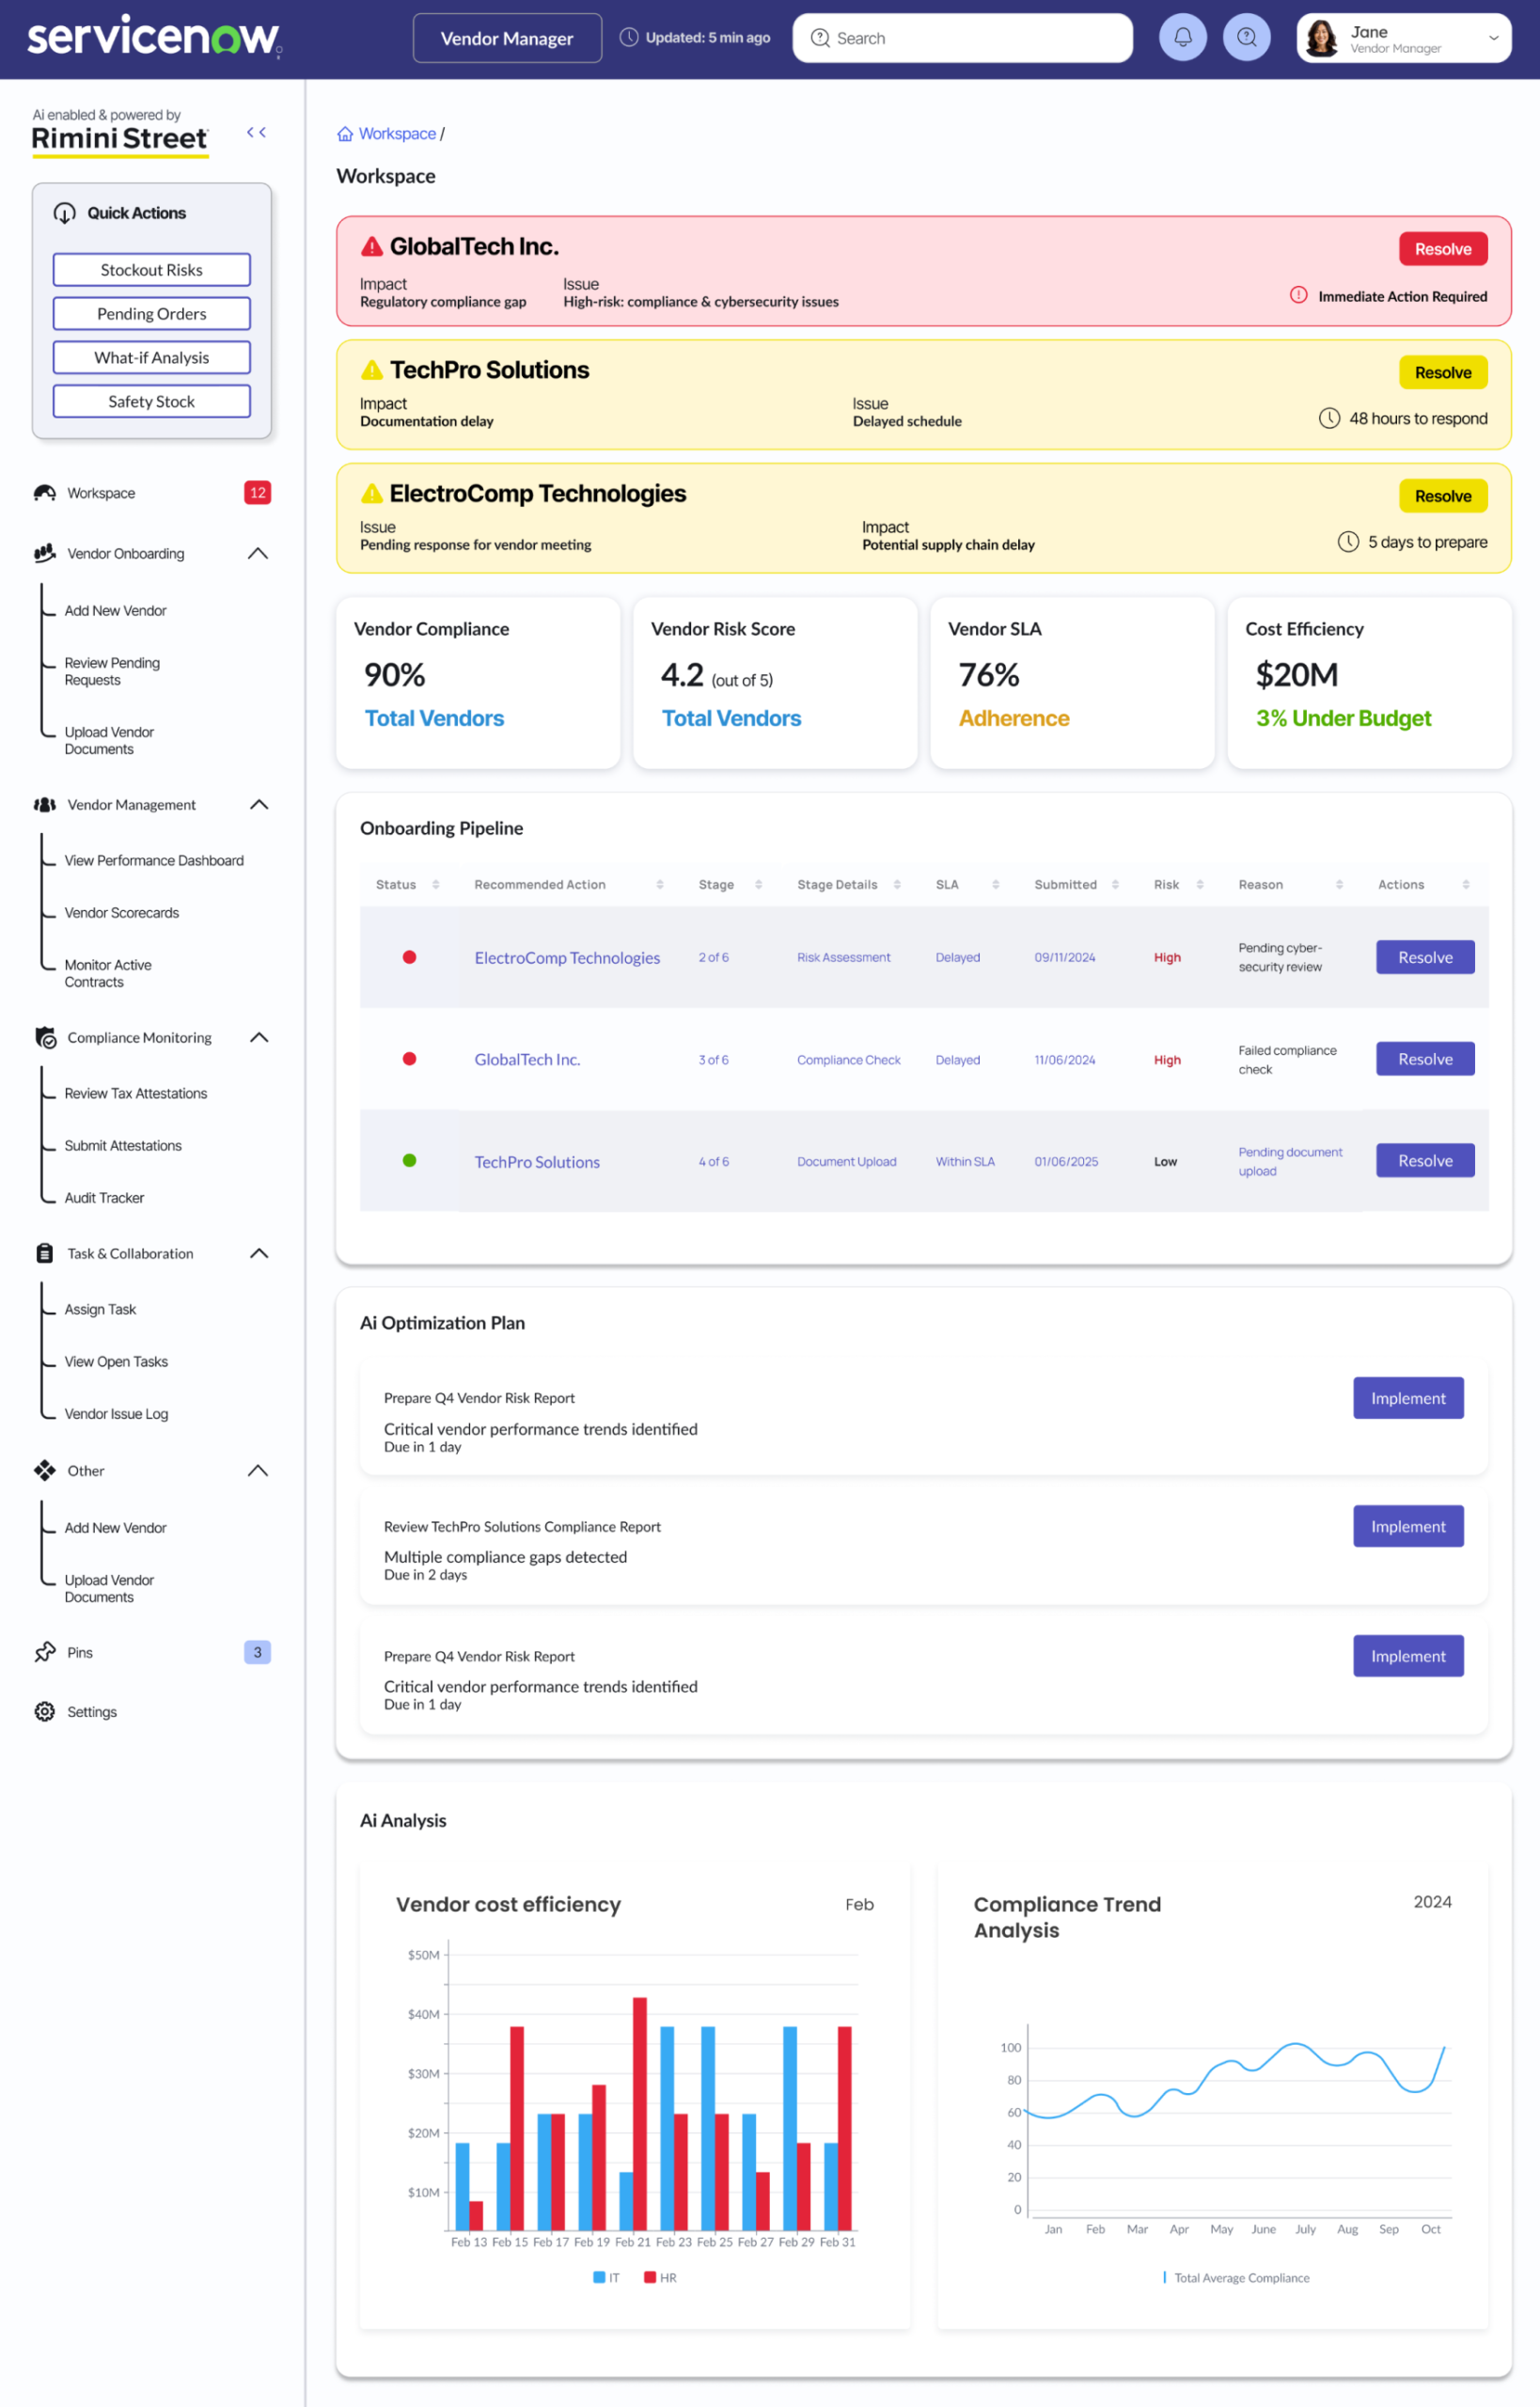Click the home icon in breadcrumb
The width and height of the screenshot is (1540, 2407).
(x=345, y=134)
